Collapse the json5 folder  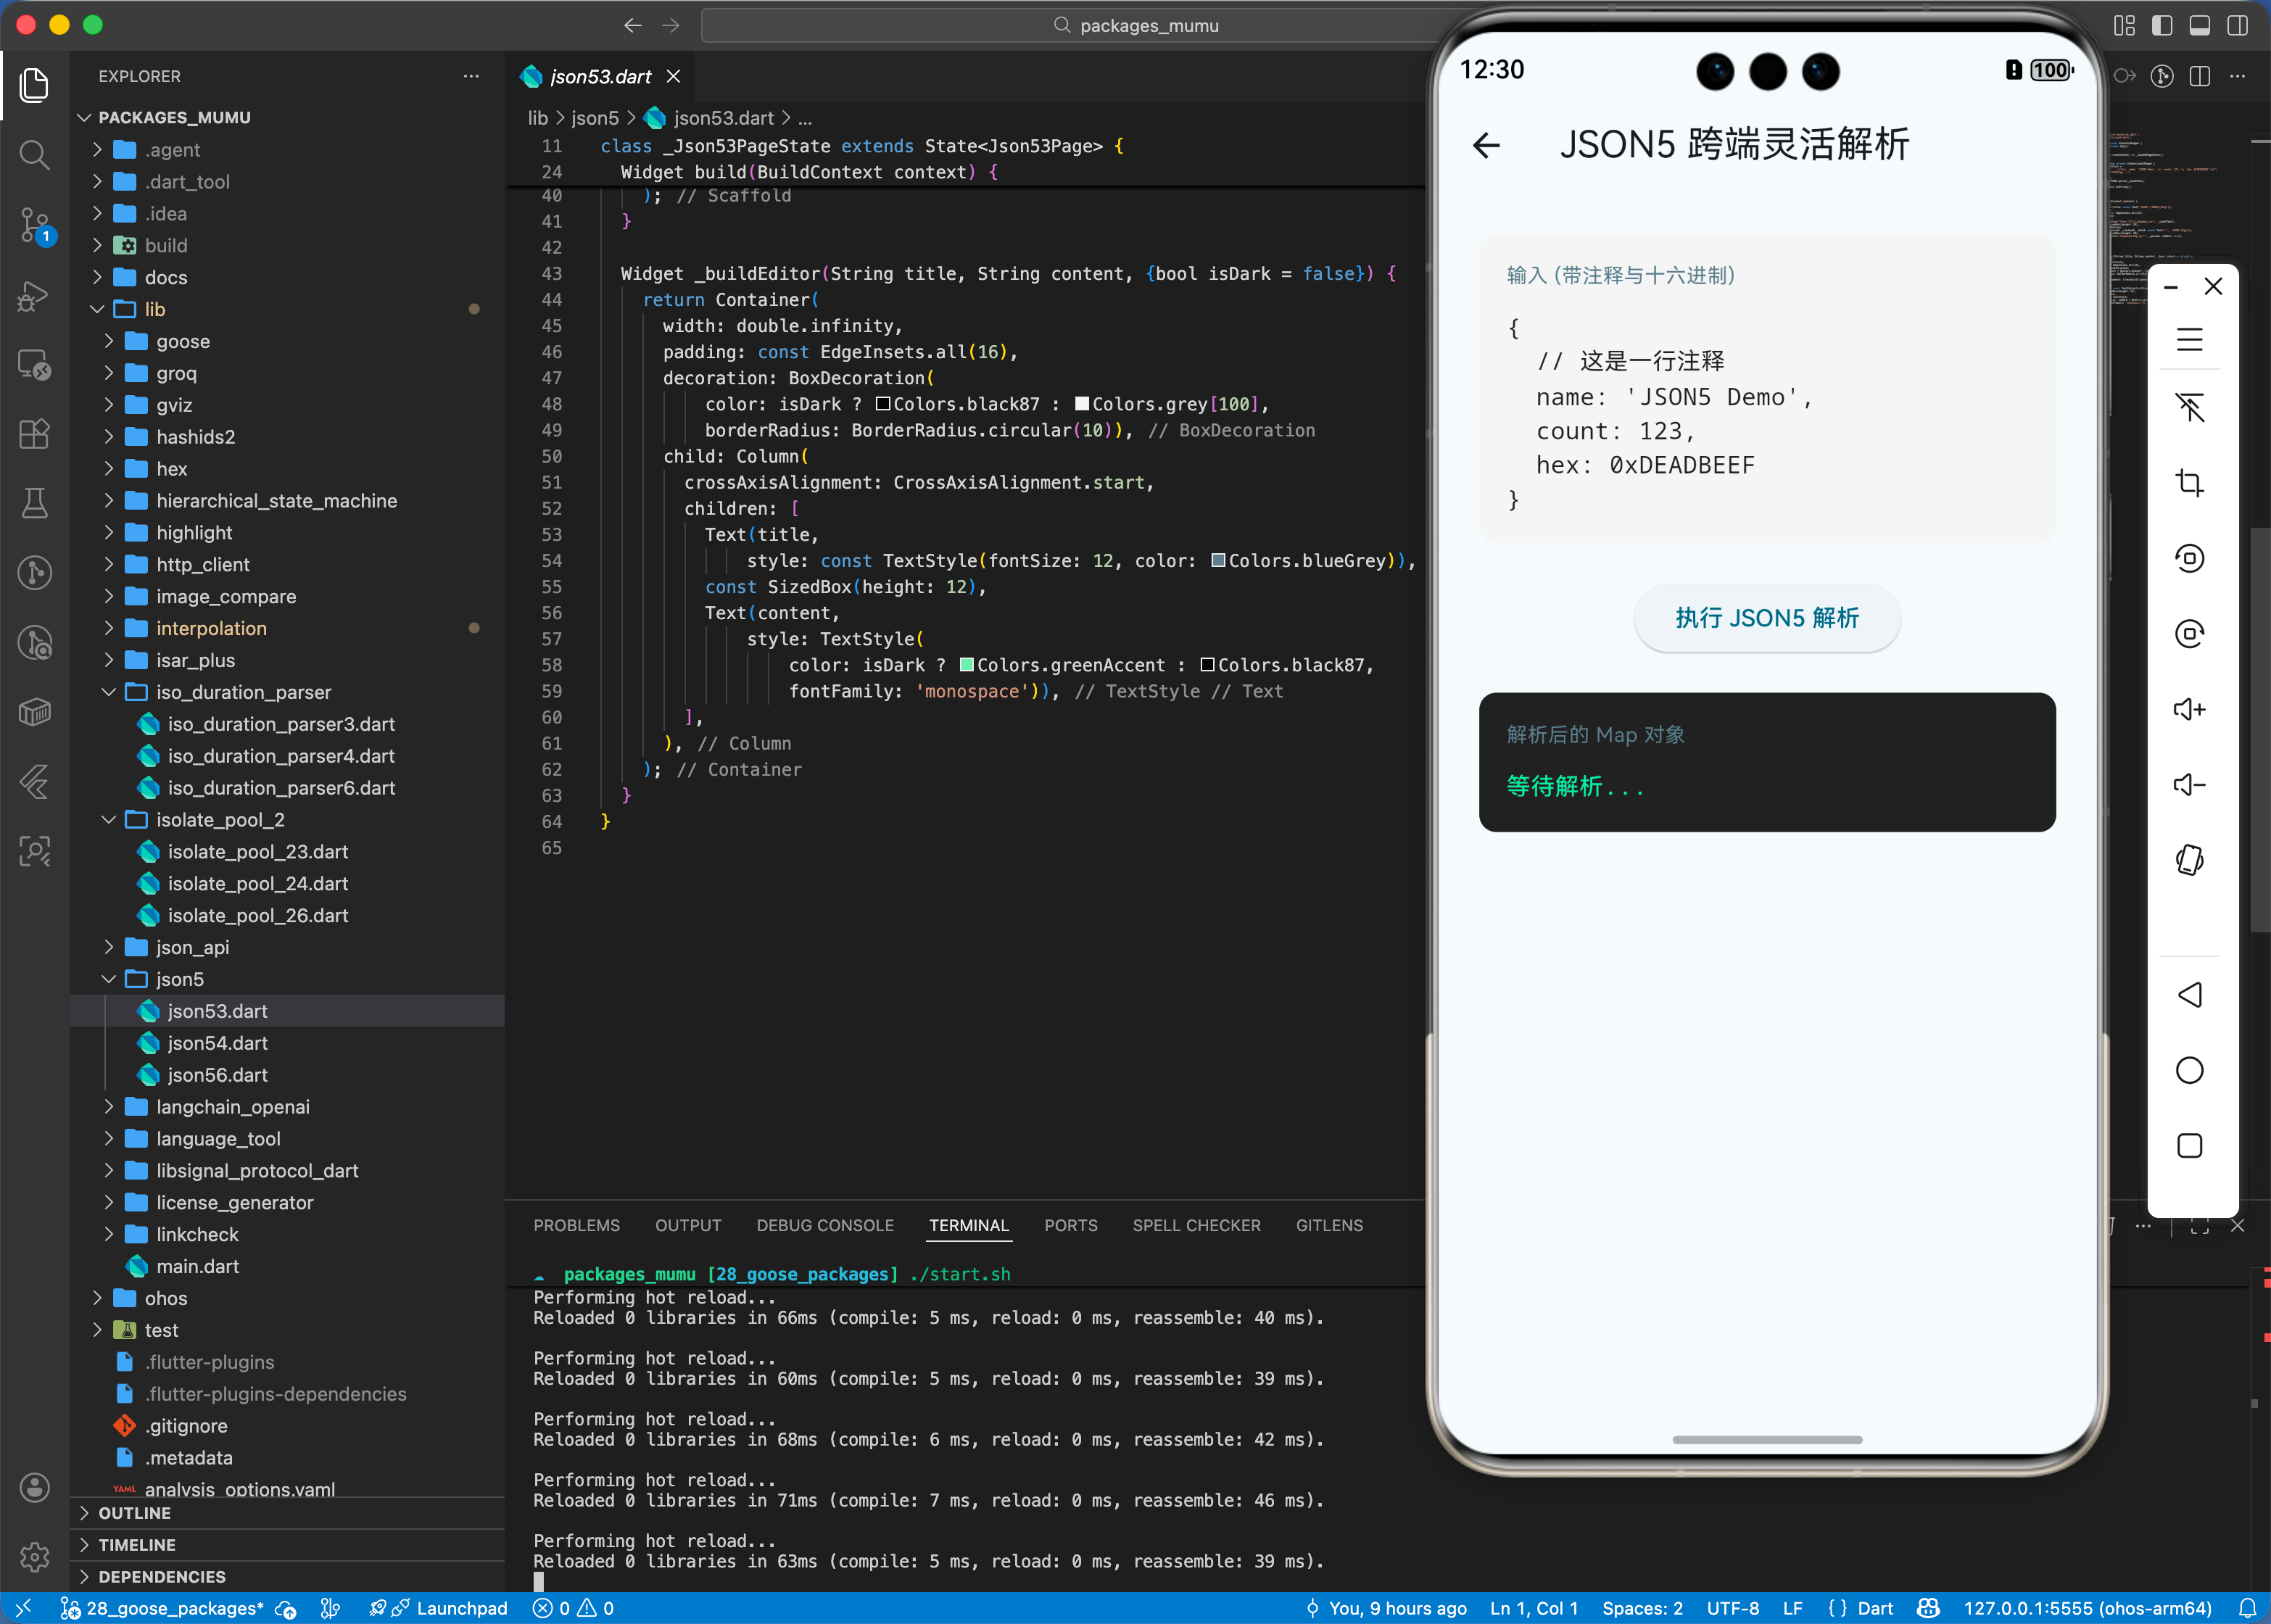point(179,979)
